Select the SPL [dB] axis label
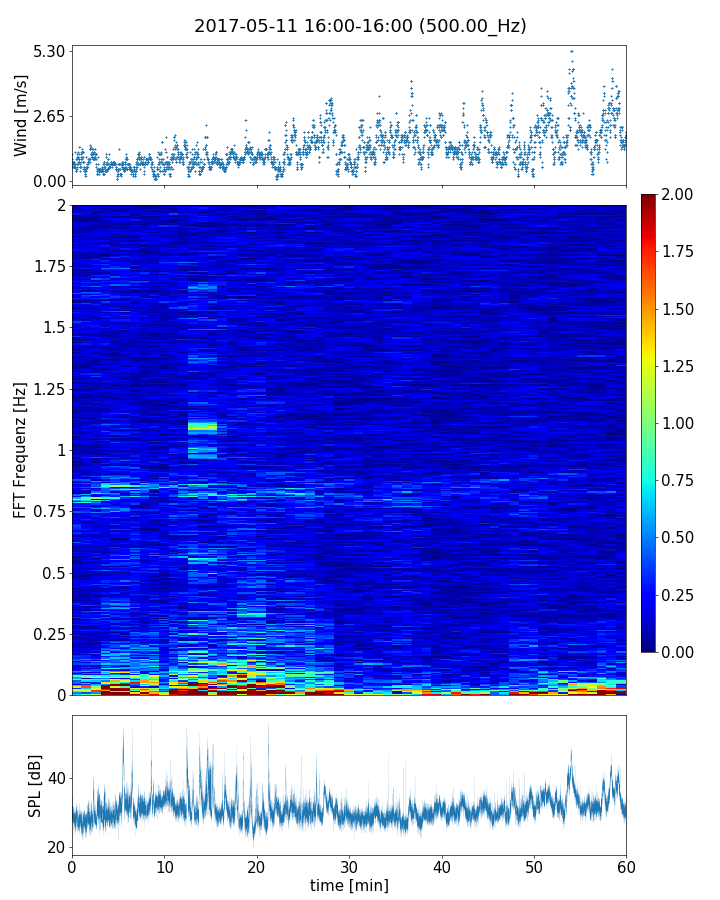This screenshot has width=720, height=900. tap(35, 785)
